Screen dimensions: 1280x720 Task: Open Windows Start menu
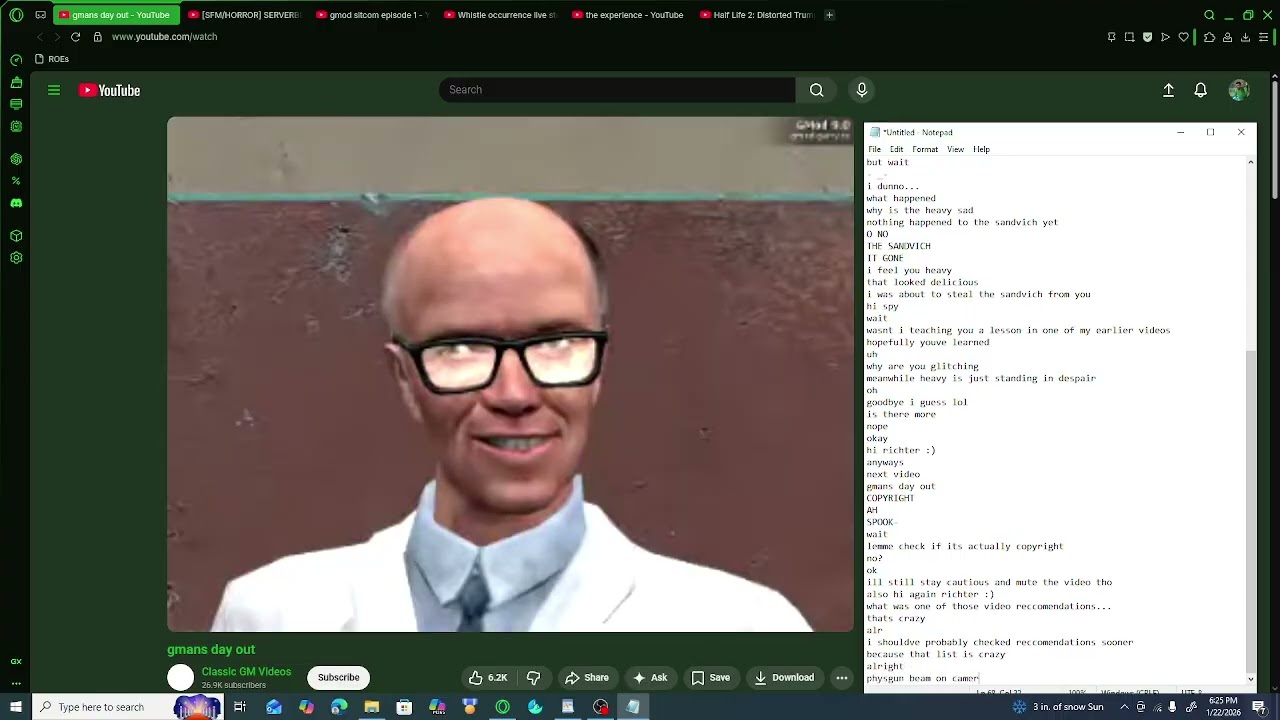pos(15,707)
